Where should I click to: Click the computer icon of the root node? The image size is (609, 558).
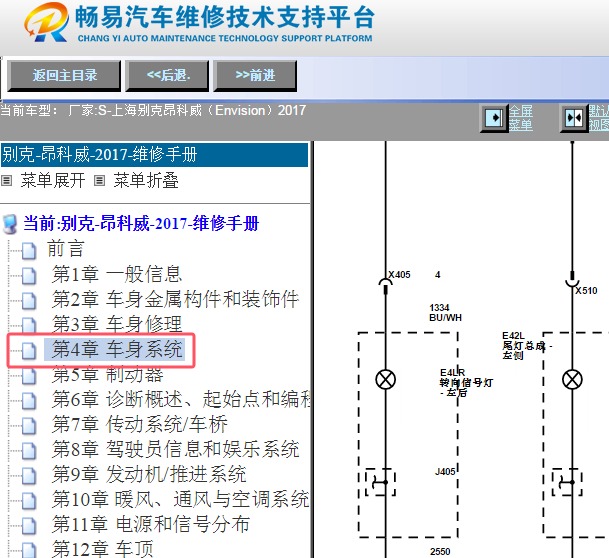point(10,224)
